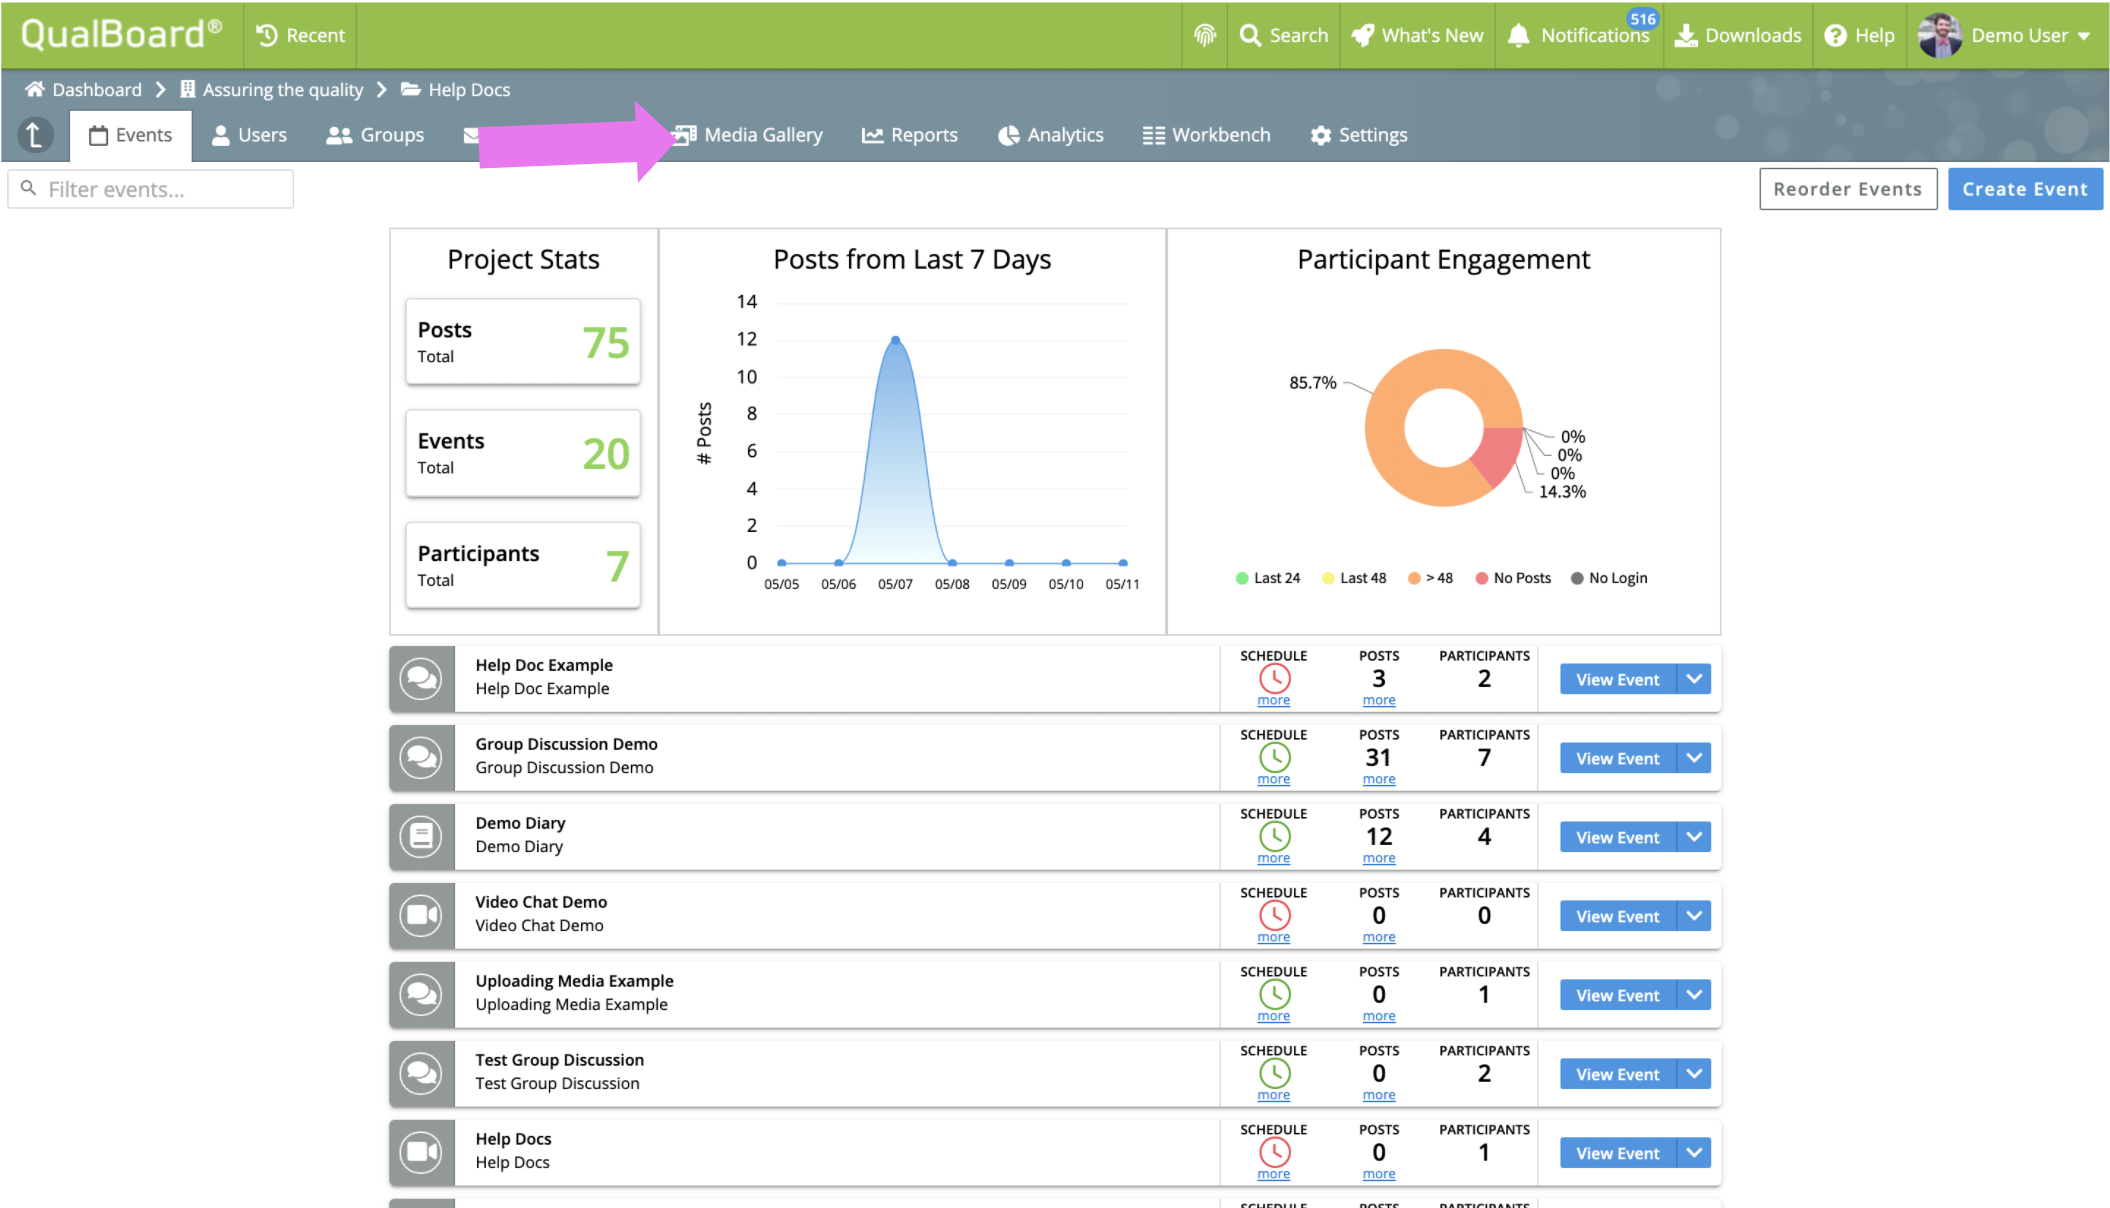
Task: Open the Notifications bell icon
Action: tap(1518, 35)
